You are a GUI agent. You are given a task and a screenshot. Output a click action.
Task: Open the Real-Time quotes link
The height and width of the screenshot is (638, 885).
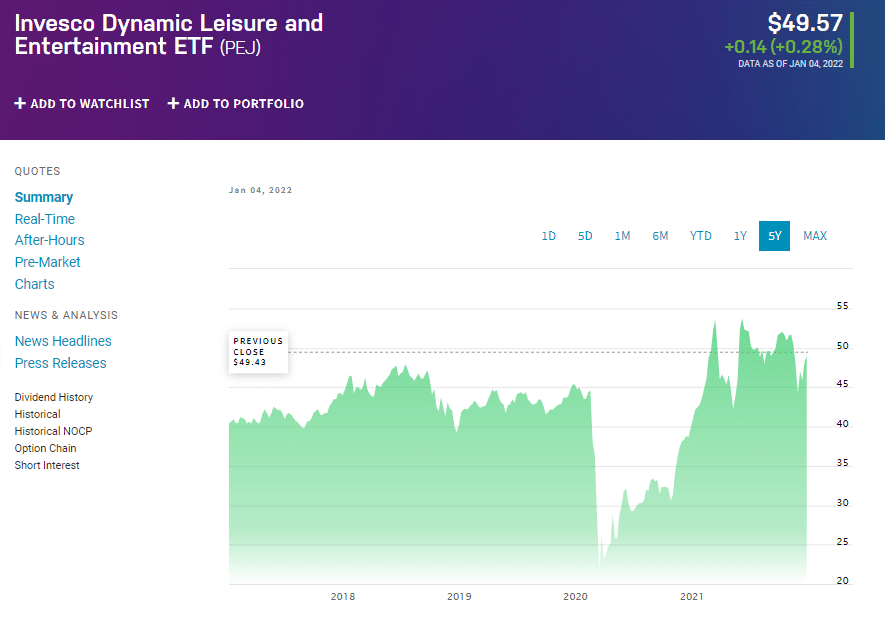click(x=45, y=219)
